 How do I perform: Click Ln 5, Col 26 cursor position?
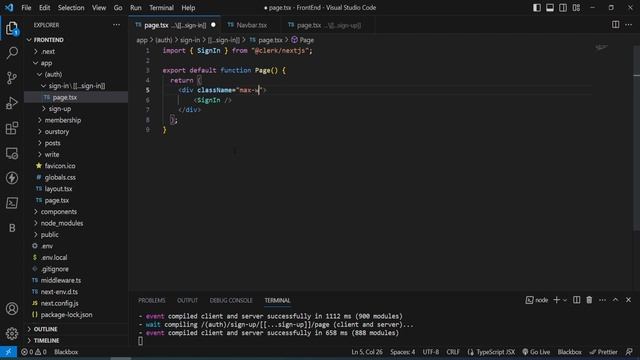coord(367,352)
